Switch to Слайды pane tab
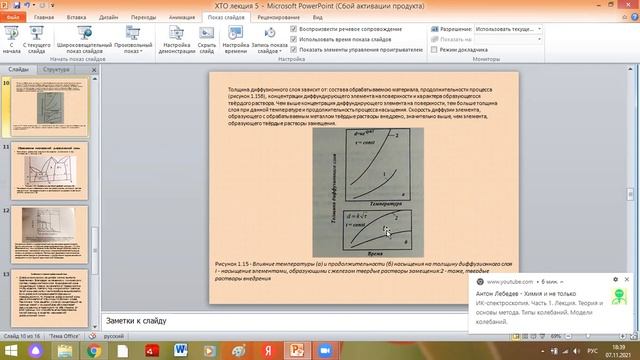The height and width of the screenshot is (360, 640). (18, 69)
